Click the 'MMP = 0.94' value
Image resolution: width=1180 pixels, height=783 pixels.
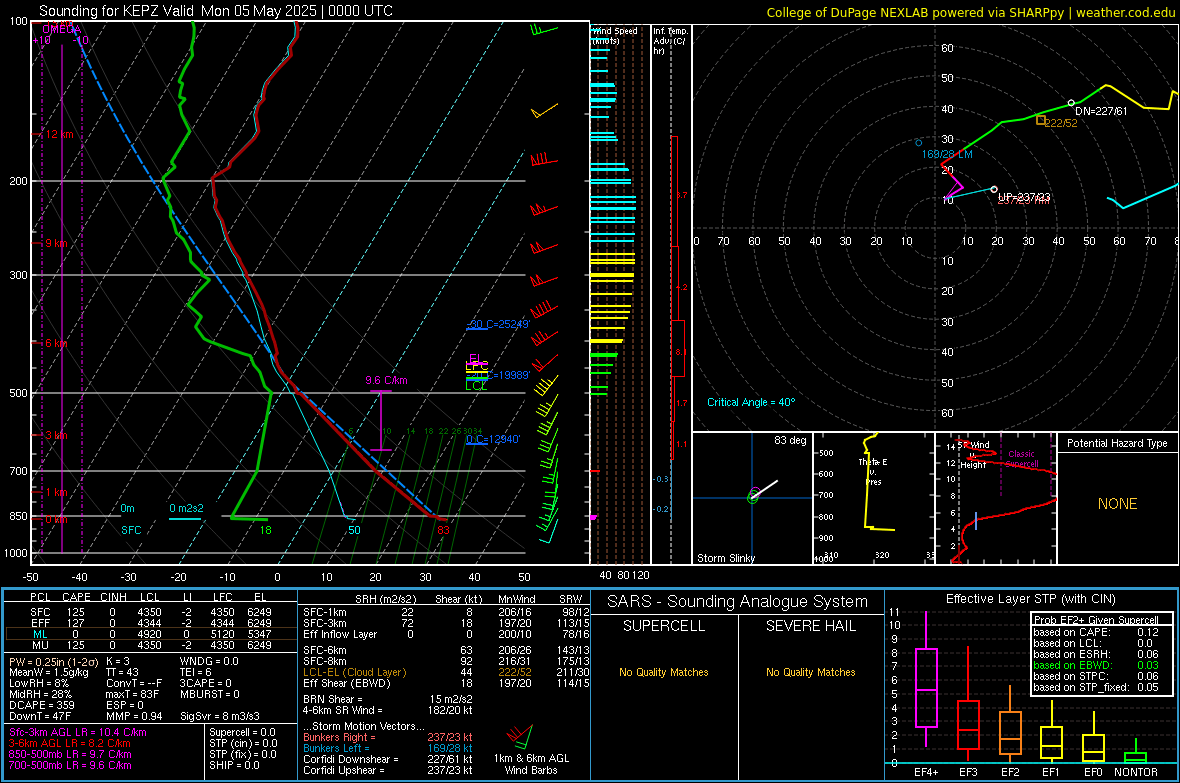pos(134,716)
